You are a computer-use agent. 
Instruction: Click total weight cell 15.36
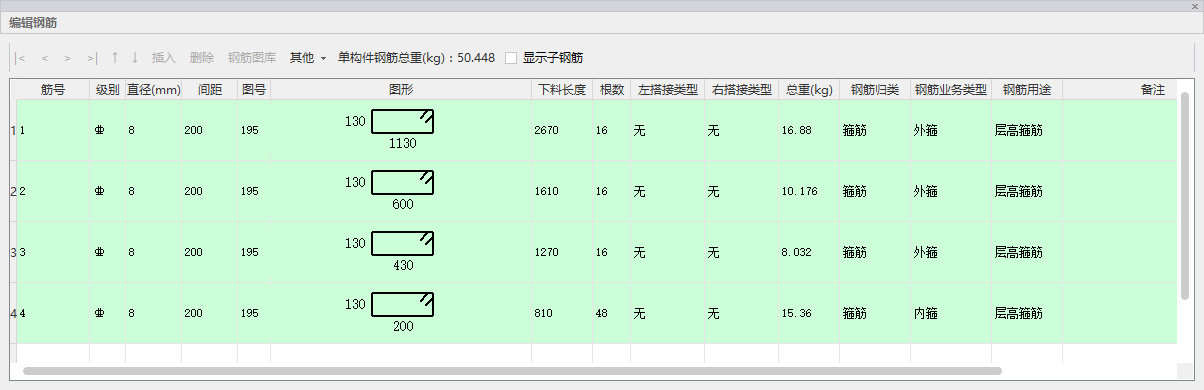[809, 313]
